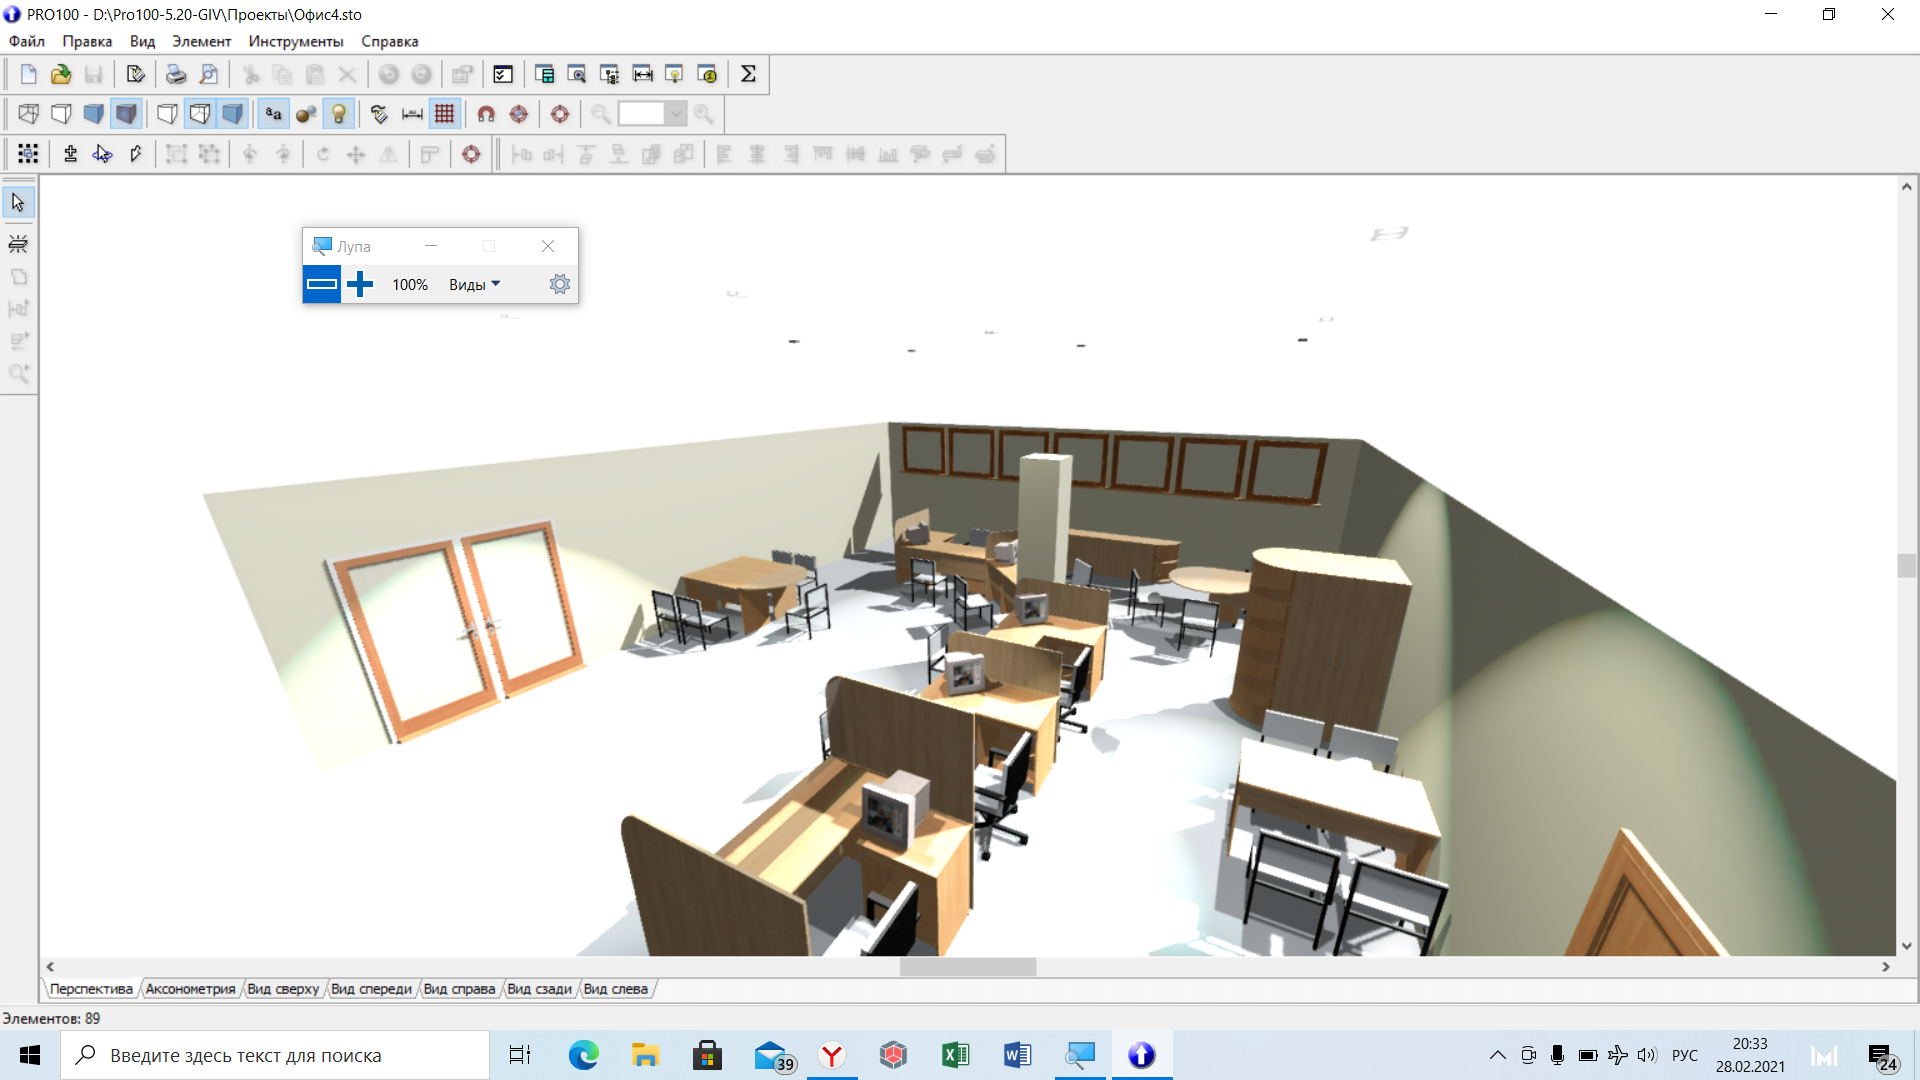Toggle the light bulb lighting option
The image size is (1920, 1080).
pyautogui.click(x=339, y=114)
